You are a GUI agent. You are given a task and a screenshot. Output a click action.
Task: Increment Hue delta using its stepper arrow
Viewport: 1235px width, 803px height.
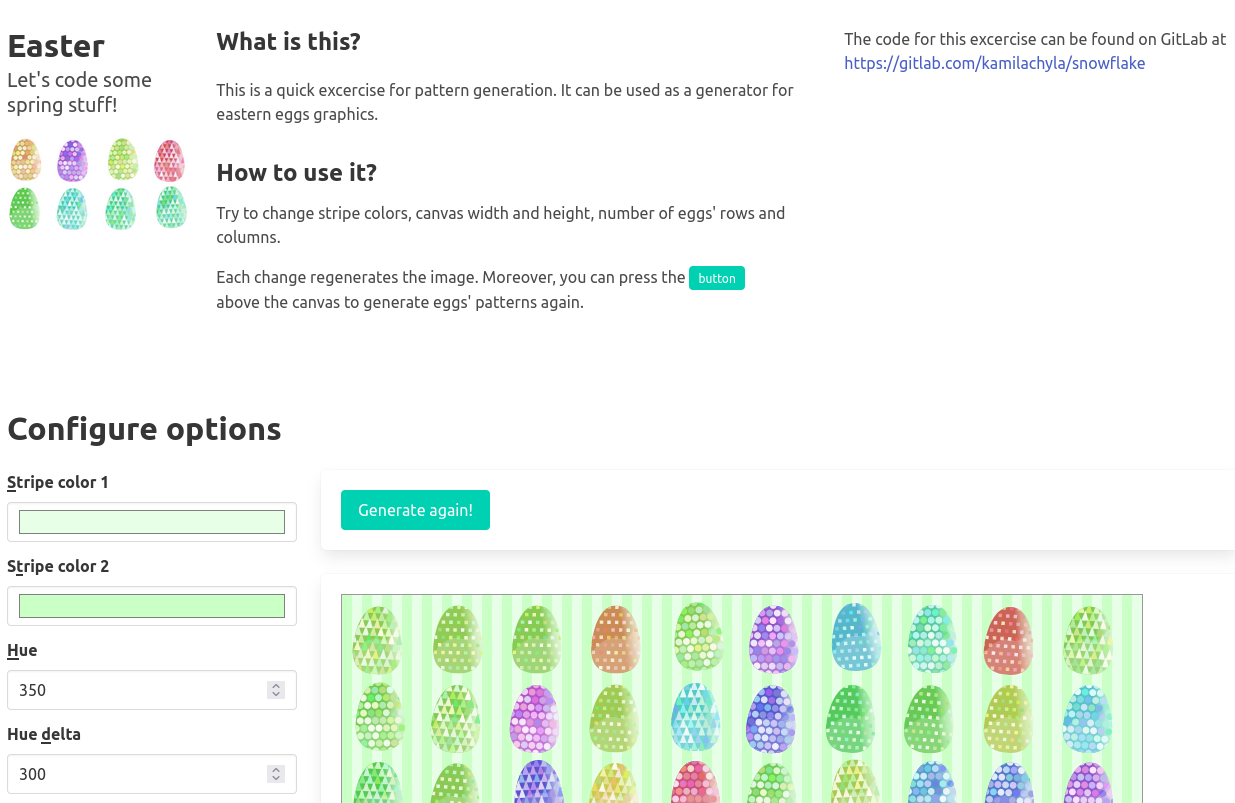click(274, 768)
